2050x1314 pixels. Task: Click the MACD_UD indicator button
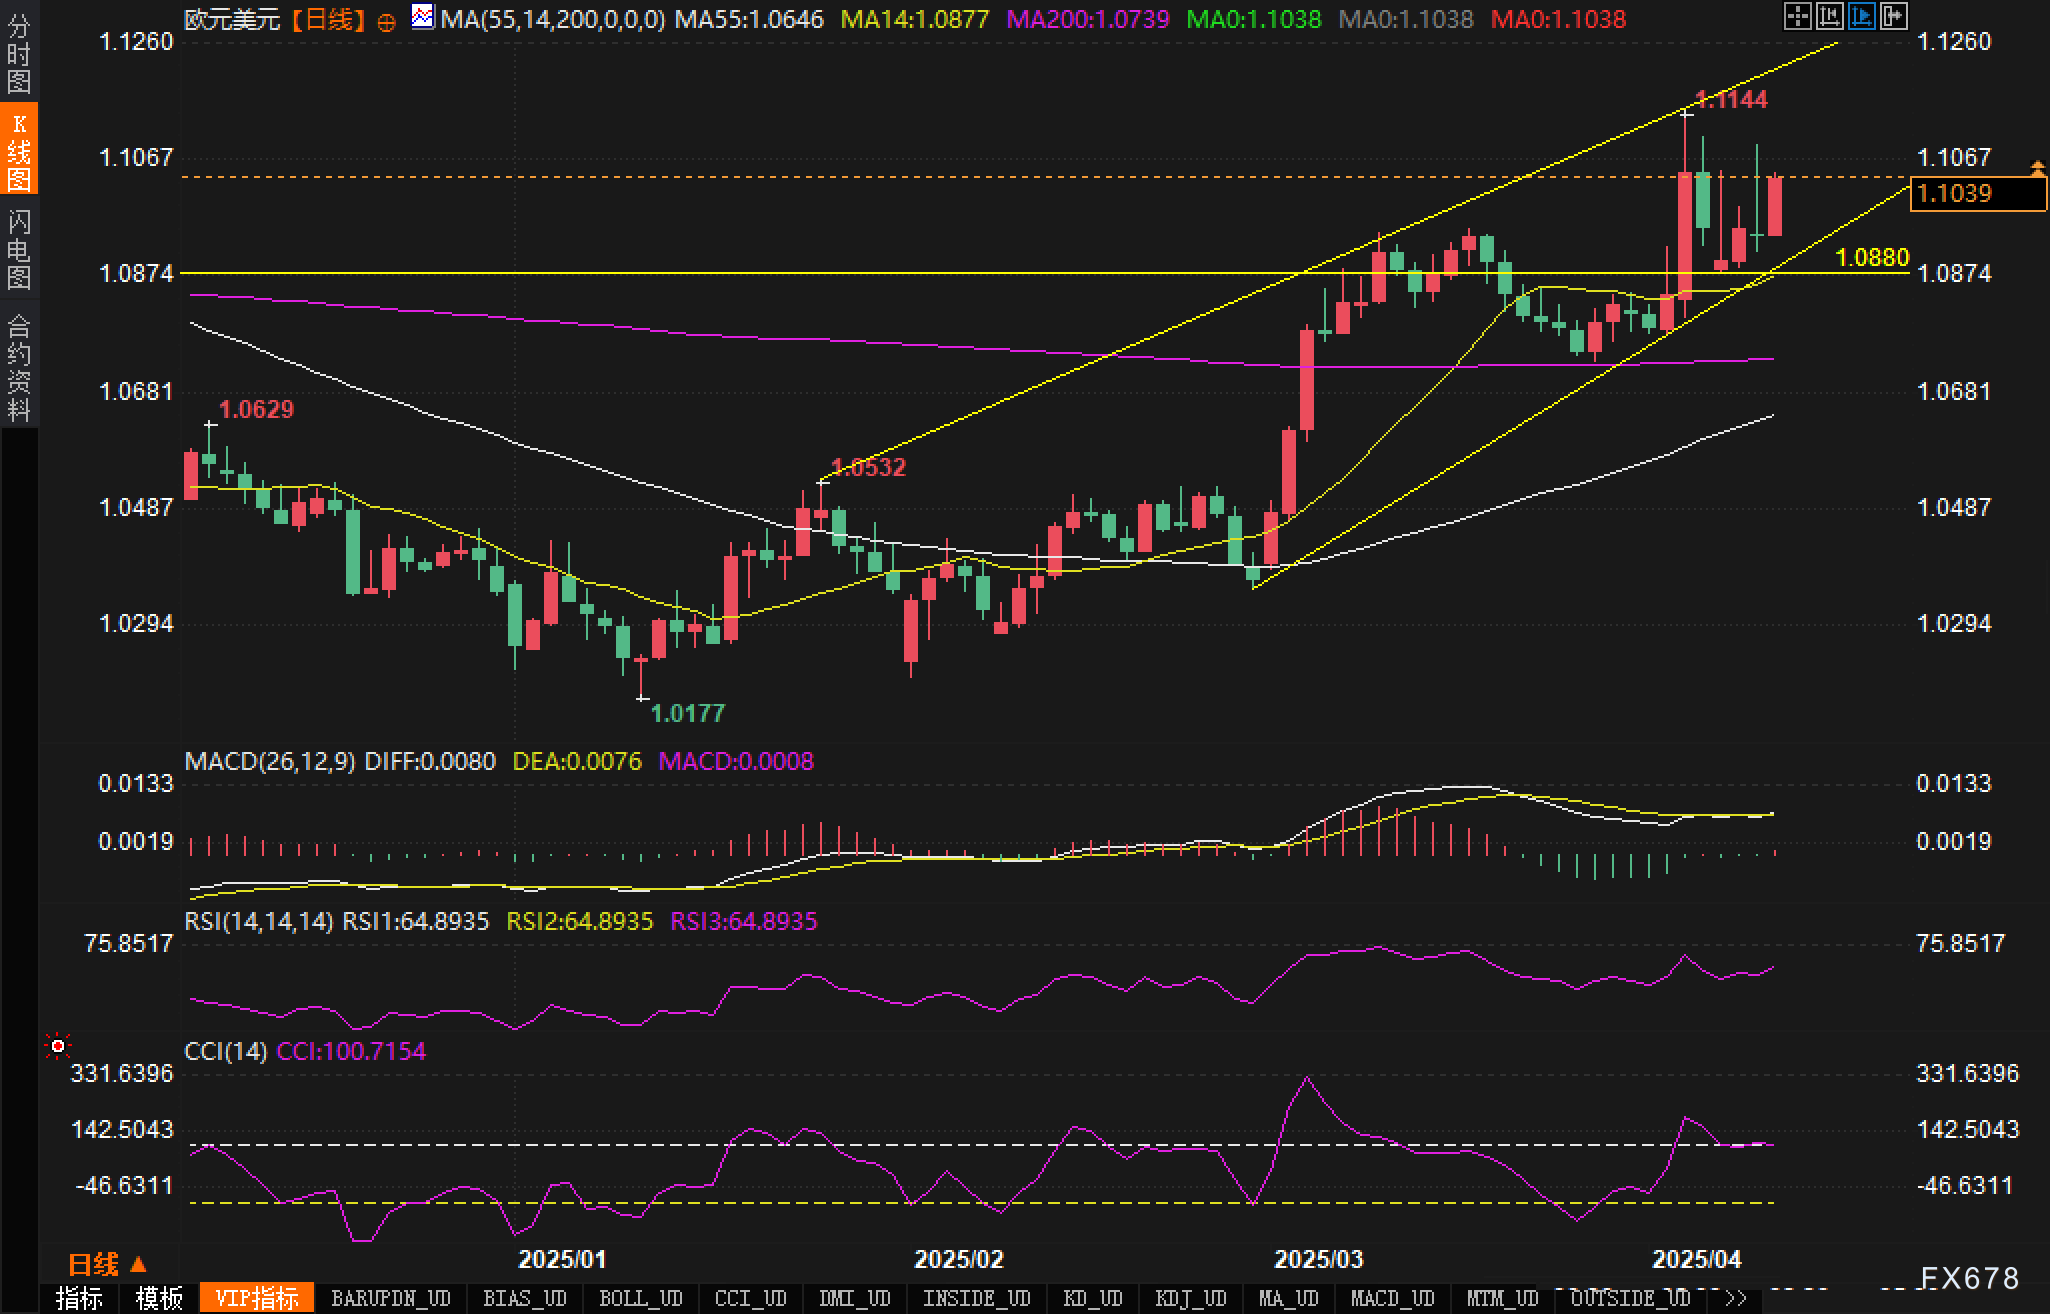(1392, 1298)
